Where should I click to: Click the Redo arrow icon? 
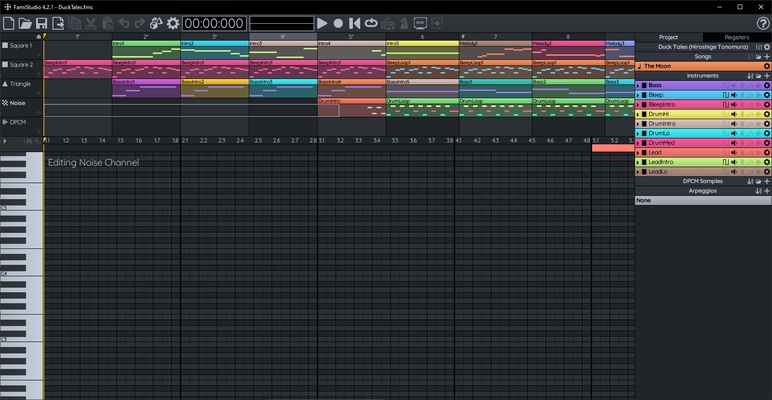(140, 23)
